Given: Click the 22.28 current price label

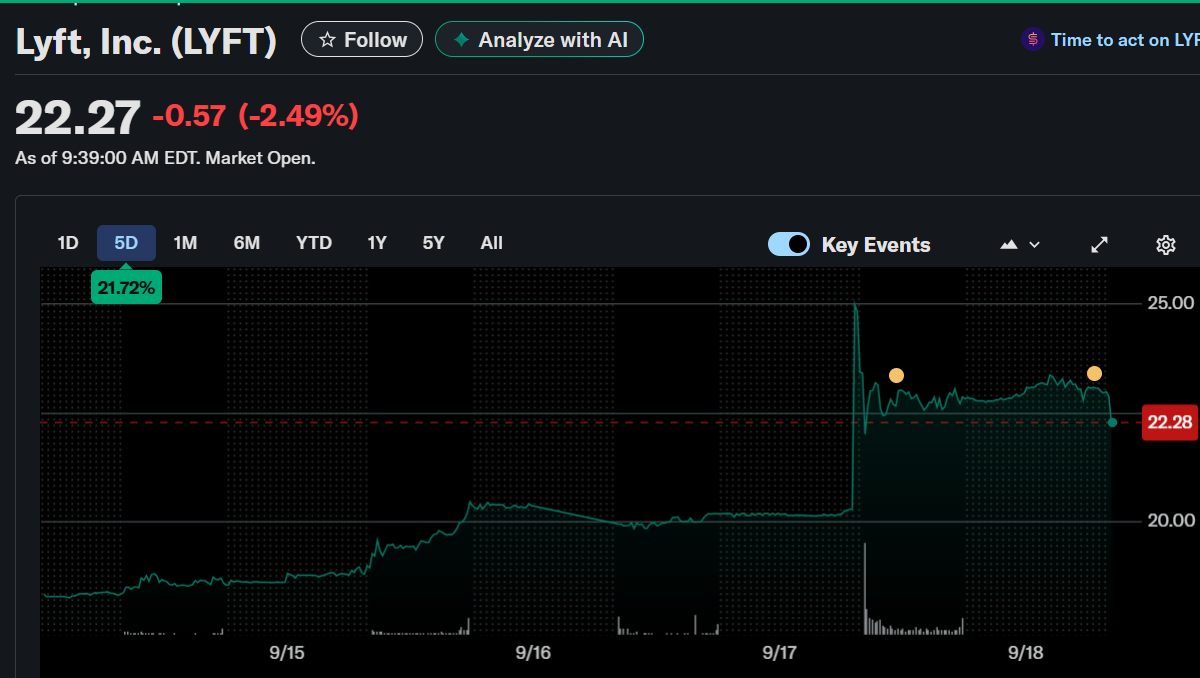Looking at the screenshot, I should click(1170, 422).
